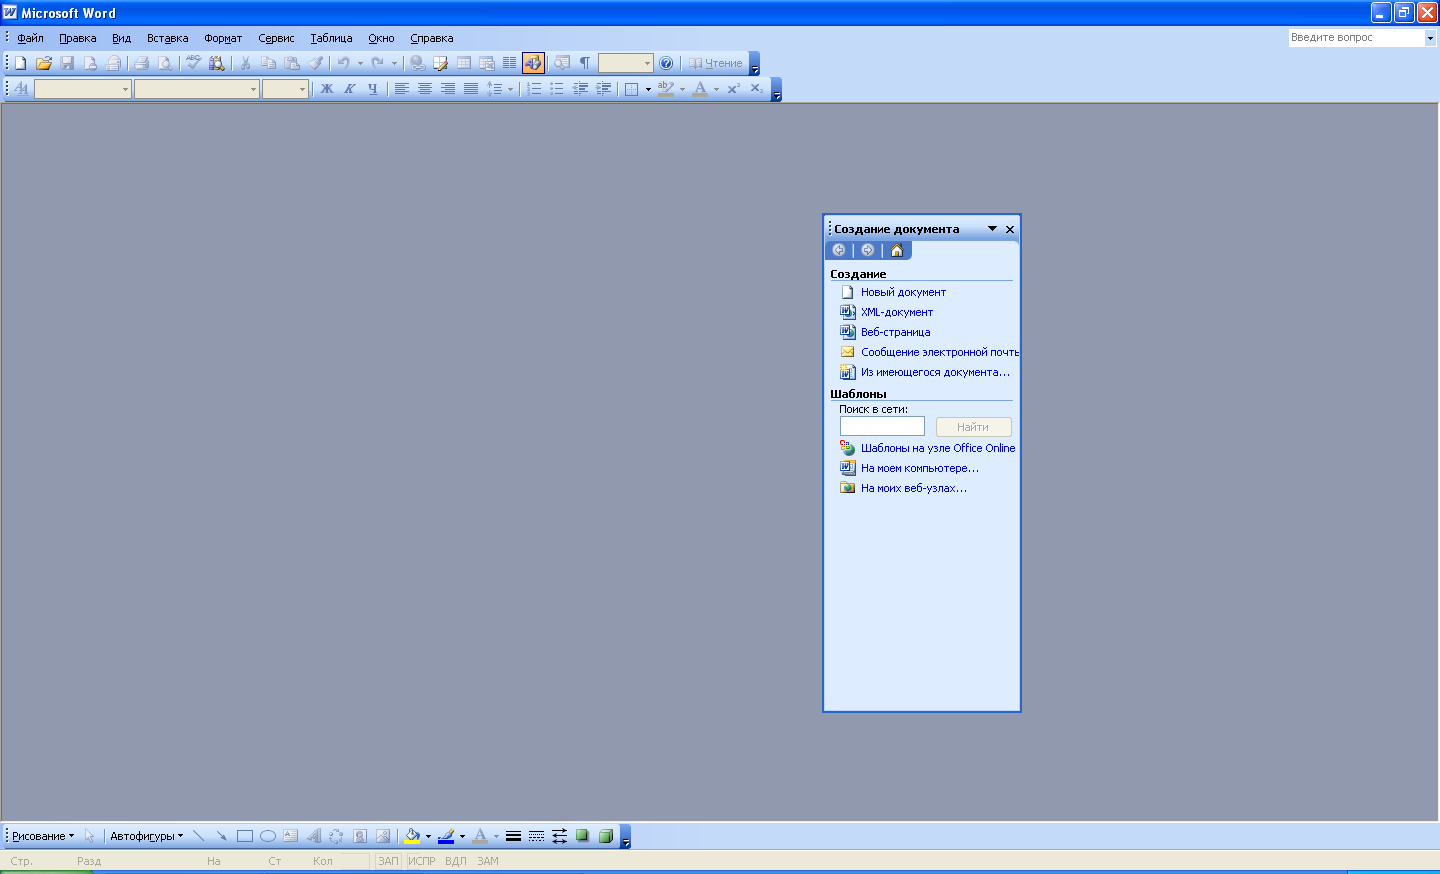
Task: Click the Из имеющегося документа link
Action: 935,372
